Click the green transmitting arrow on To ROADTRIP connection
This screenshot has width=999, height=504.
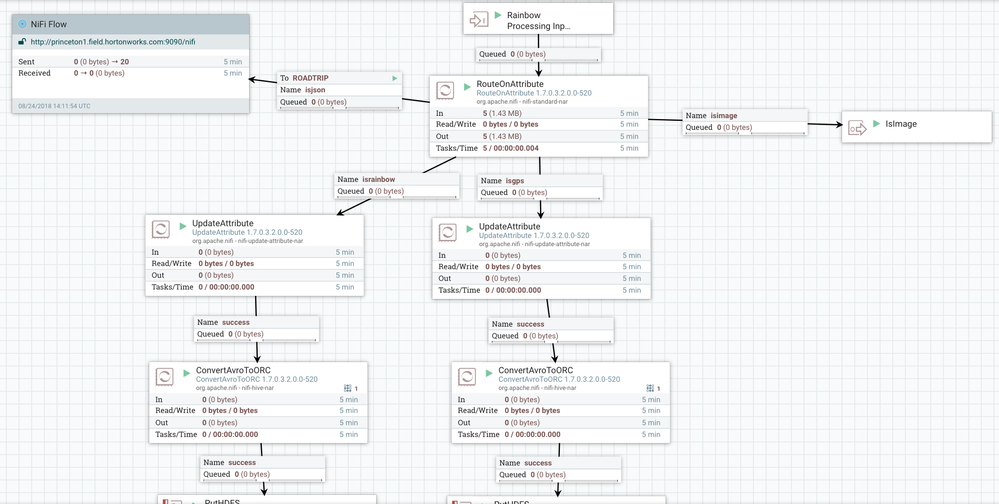(395, 78)
